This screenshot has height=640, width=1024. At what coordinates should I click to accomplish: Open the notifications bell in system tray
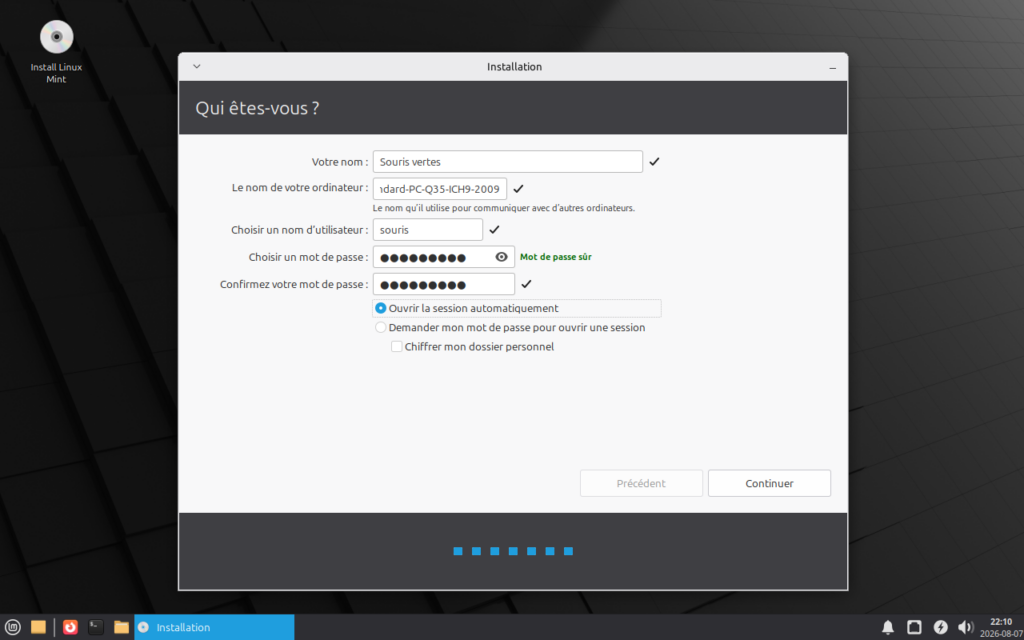click(888, 627)
